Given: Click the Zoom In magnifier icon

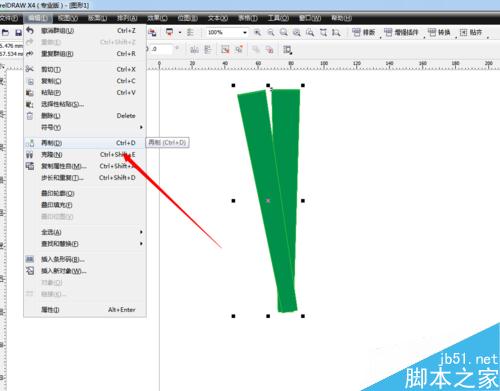Looking at the screenshot, I should (x=257, y=32).
